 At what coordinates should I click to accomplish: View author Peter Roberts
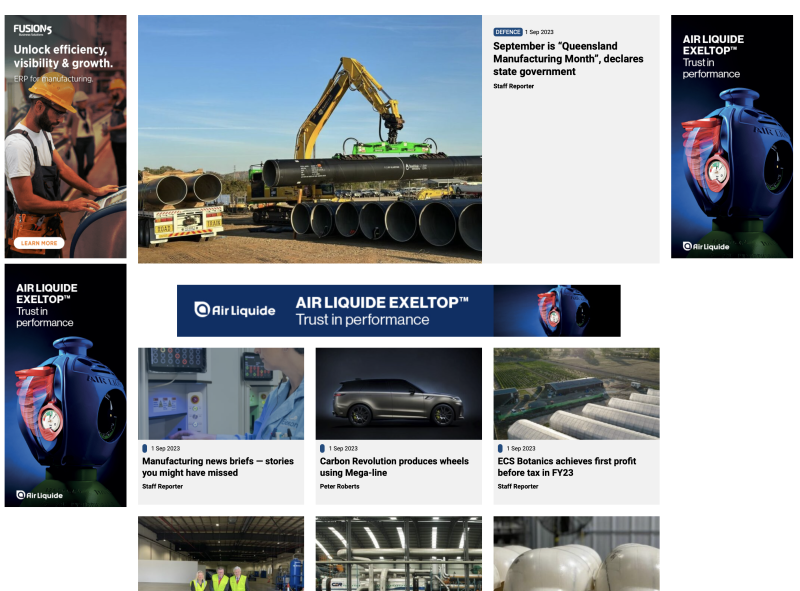(339, 487)
